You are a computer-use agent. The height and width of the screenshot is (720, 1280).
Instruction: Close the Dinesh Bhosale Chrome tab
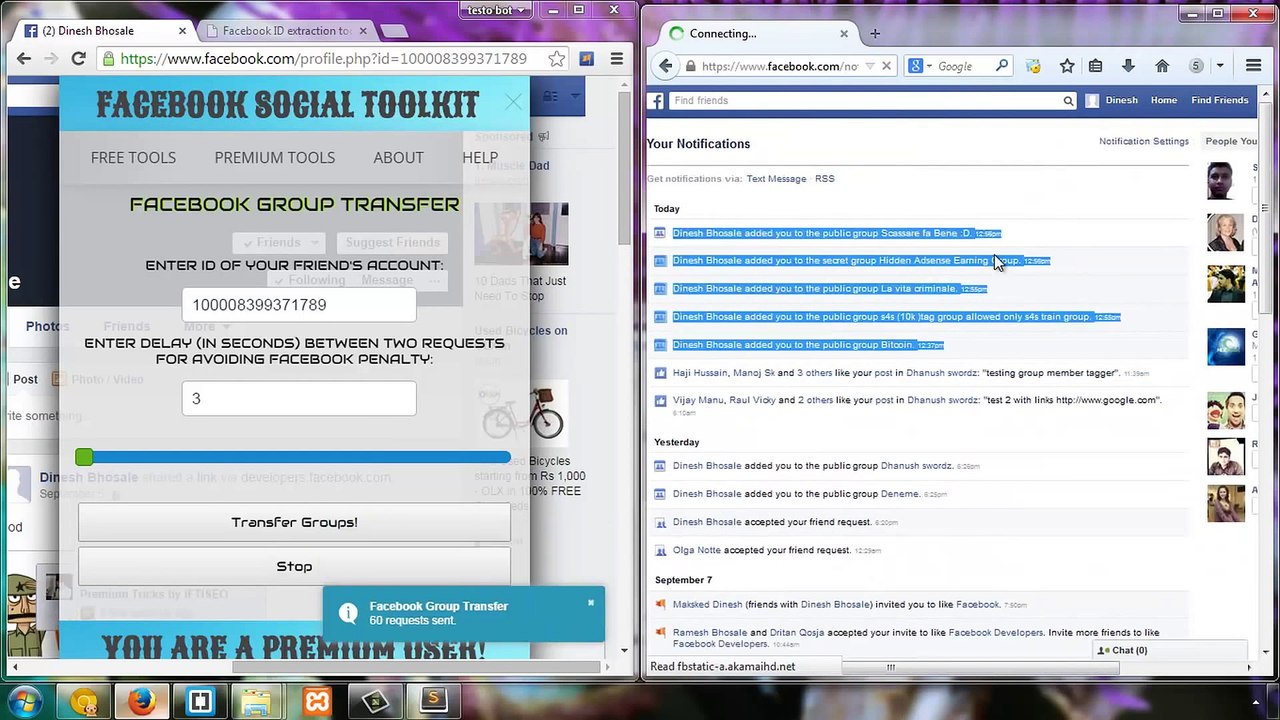pyautogui.click(x=182, y=31)
